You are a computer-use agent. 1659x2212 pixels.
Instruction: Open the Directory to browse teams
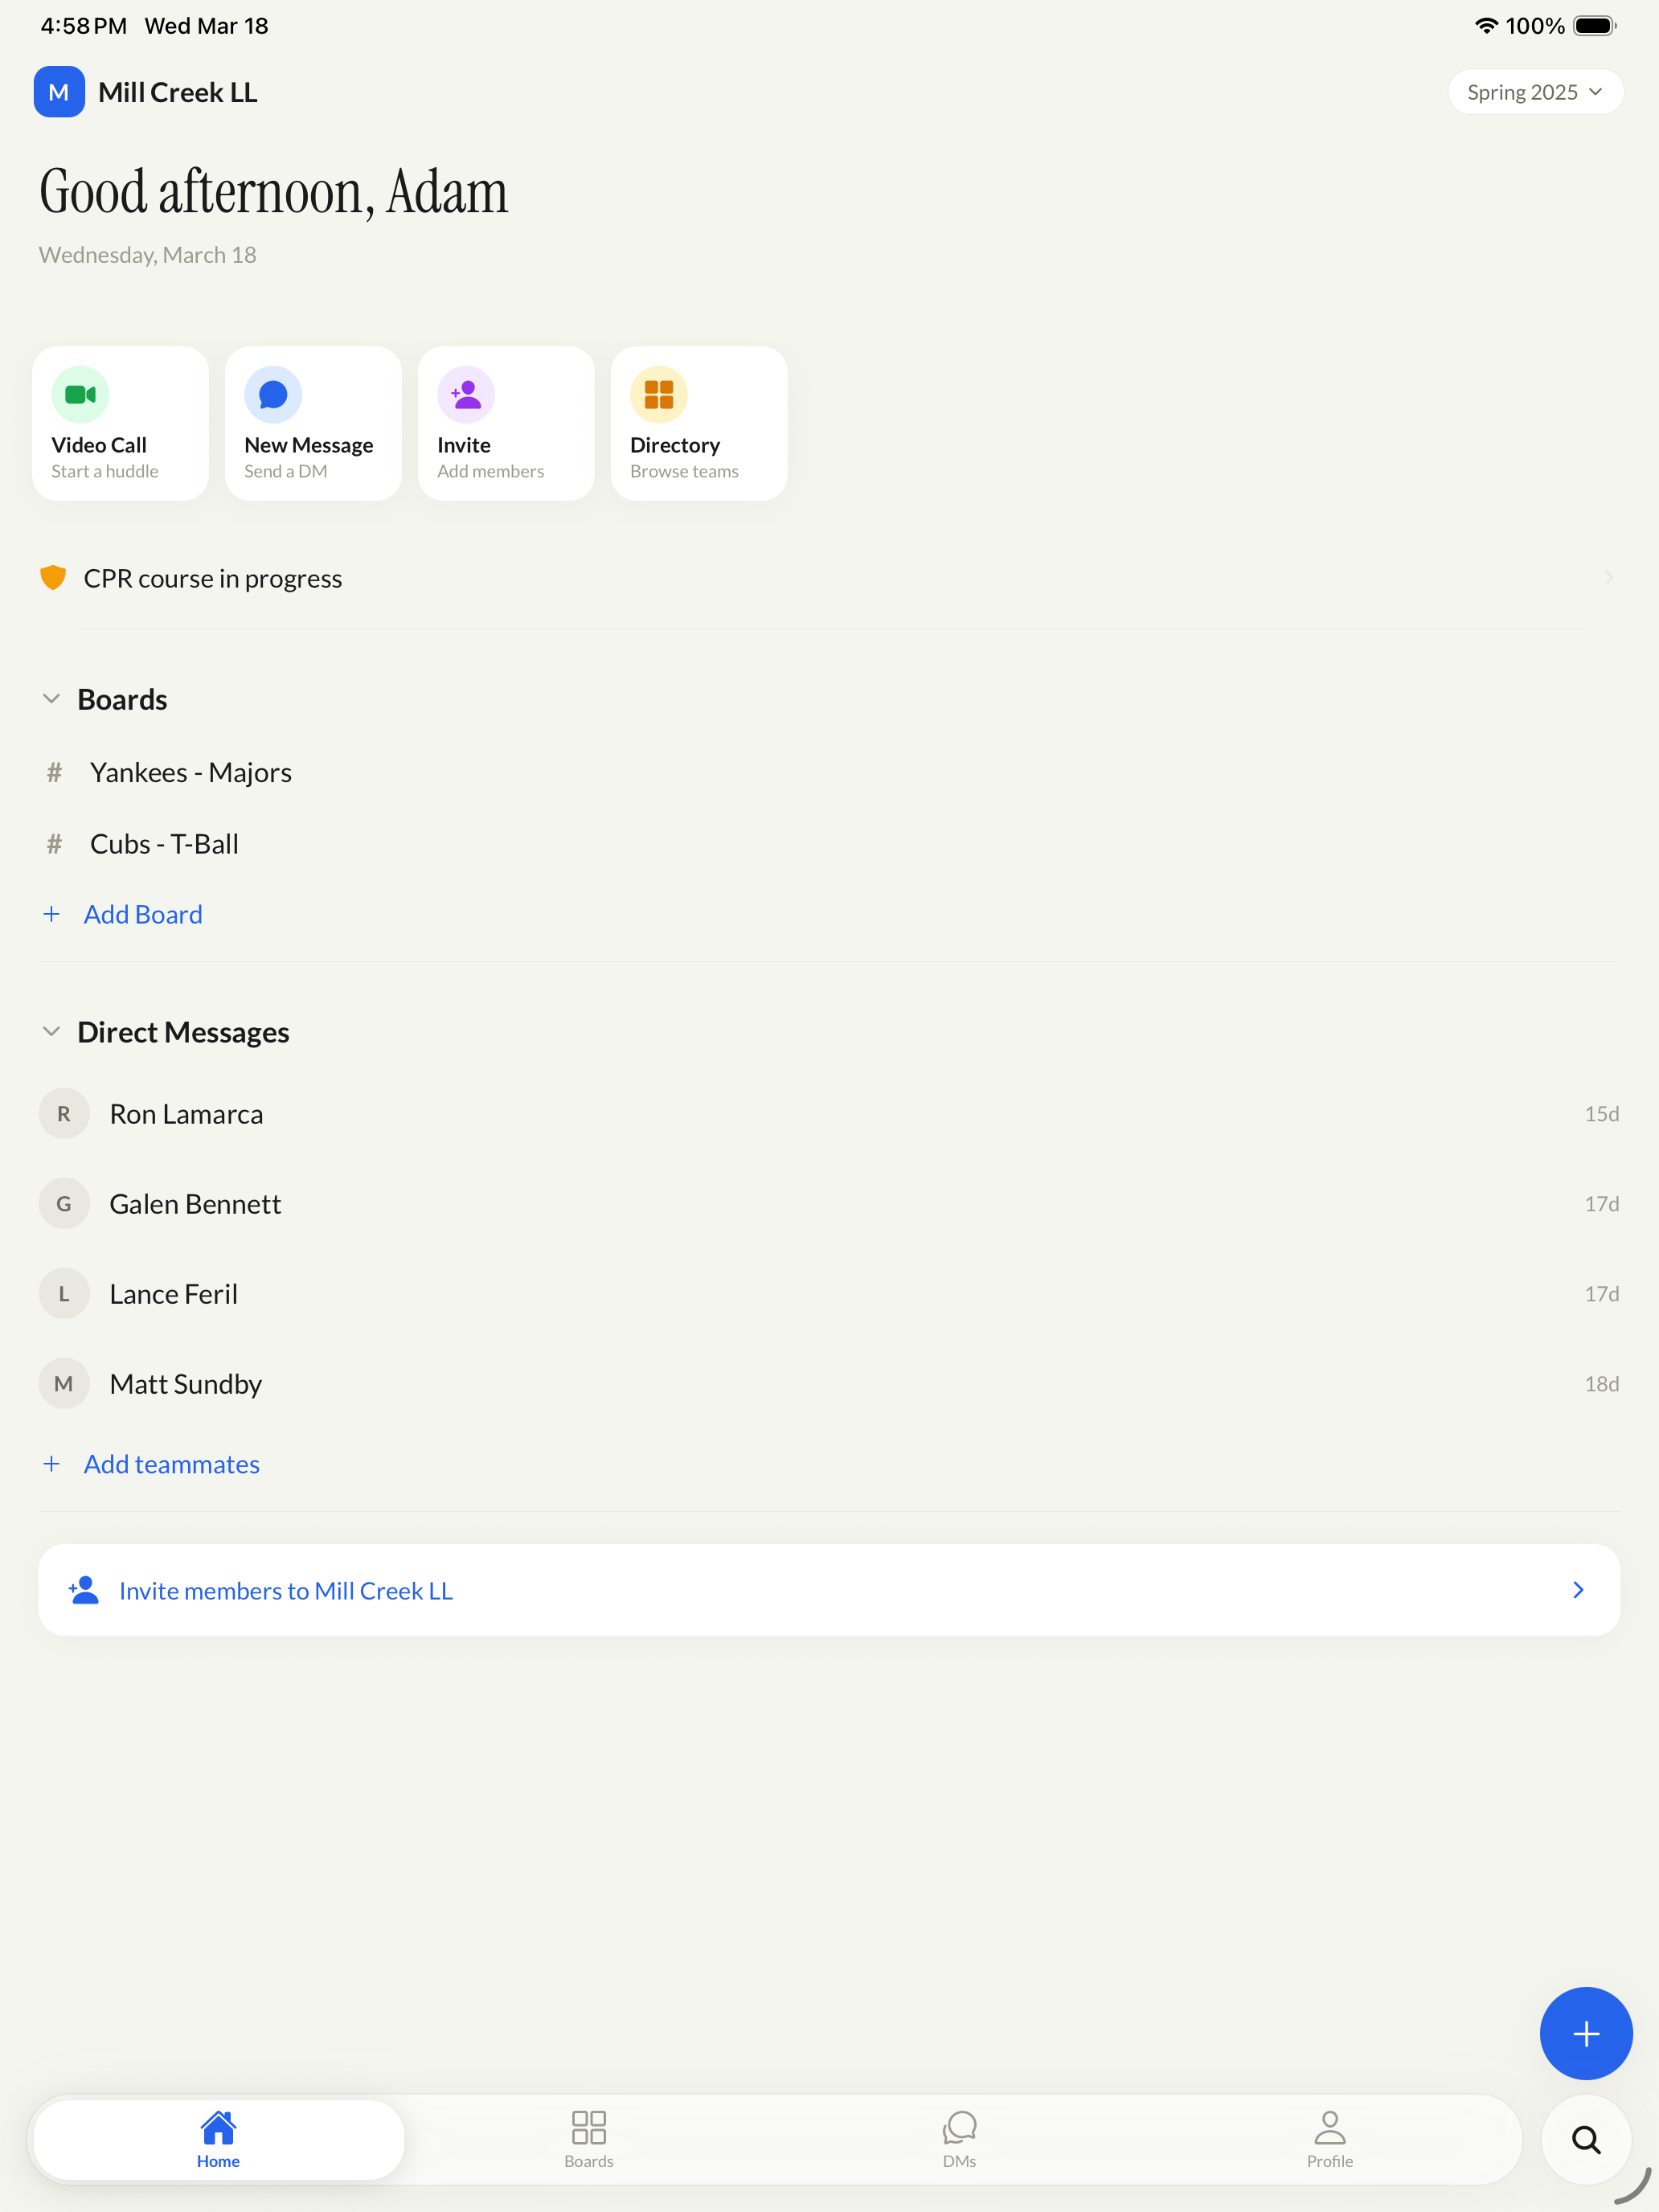pyautogui.click(x=699, y=423)
